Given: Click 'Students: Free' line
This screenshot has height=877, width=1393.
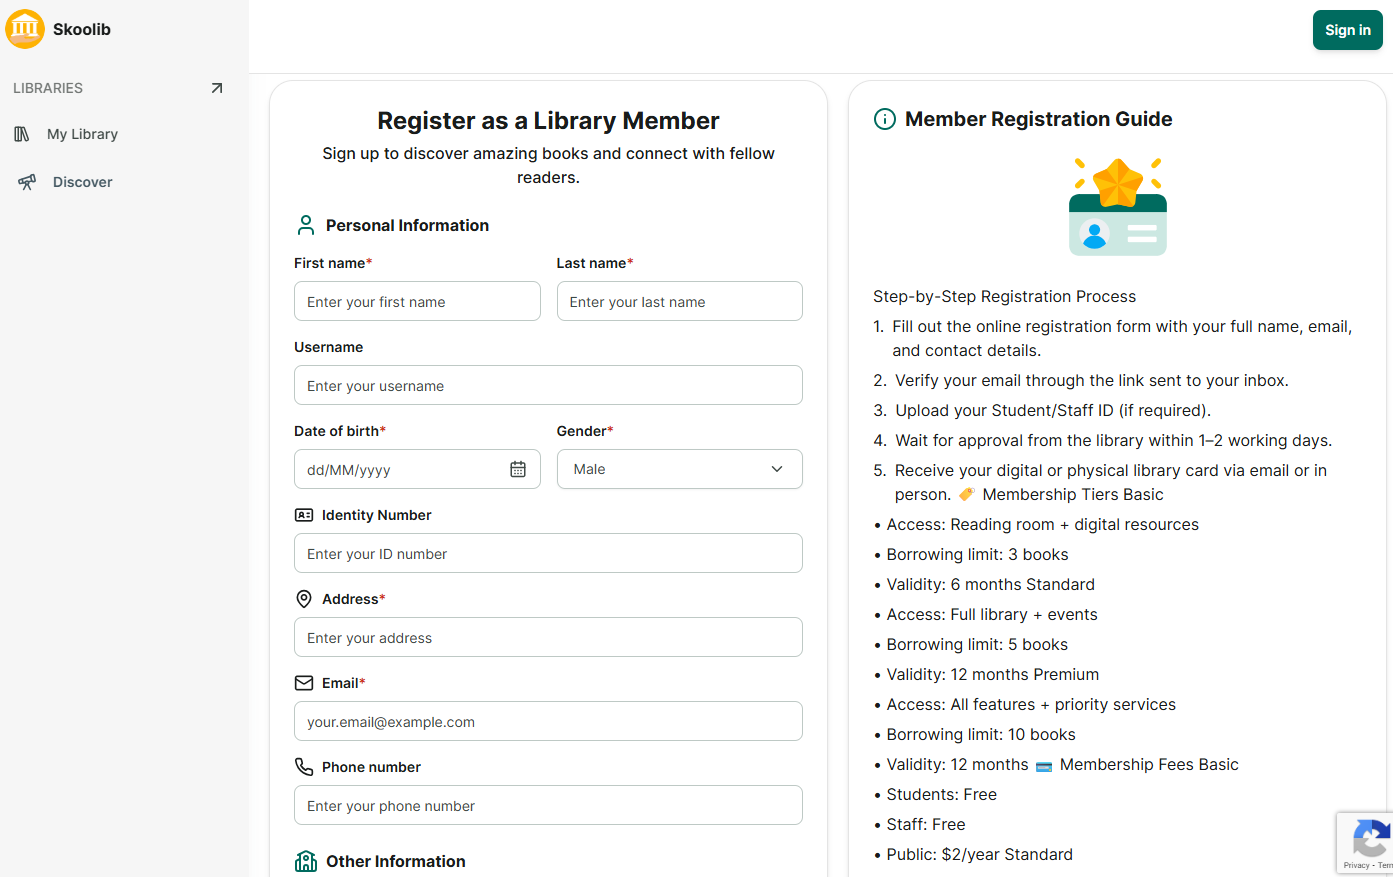Looking at the screenshot, I should [941, 794].
